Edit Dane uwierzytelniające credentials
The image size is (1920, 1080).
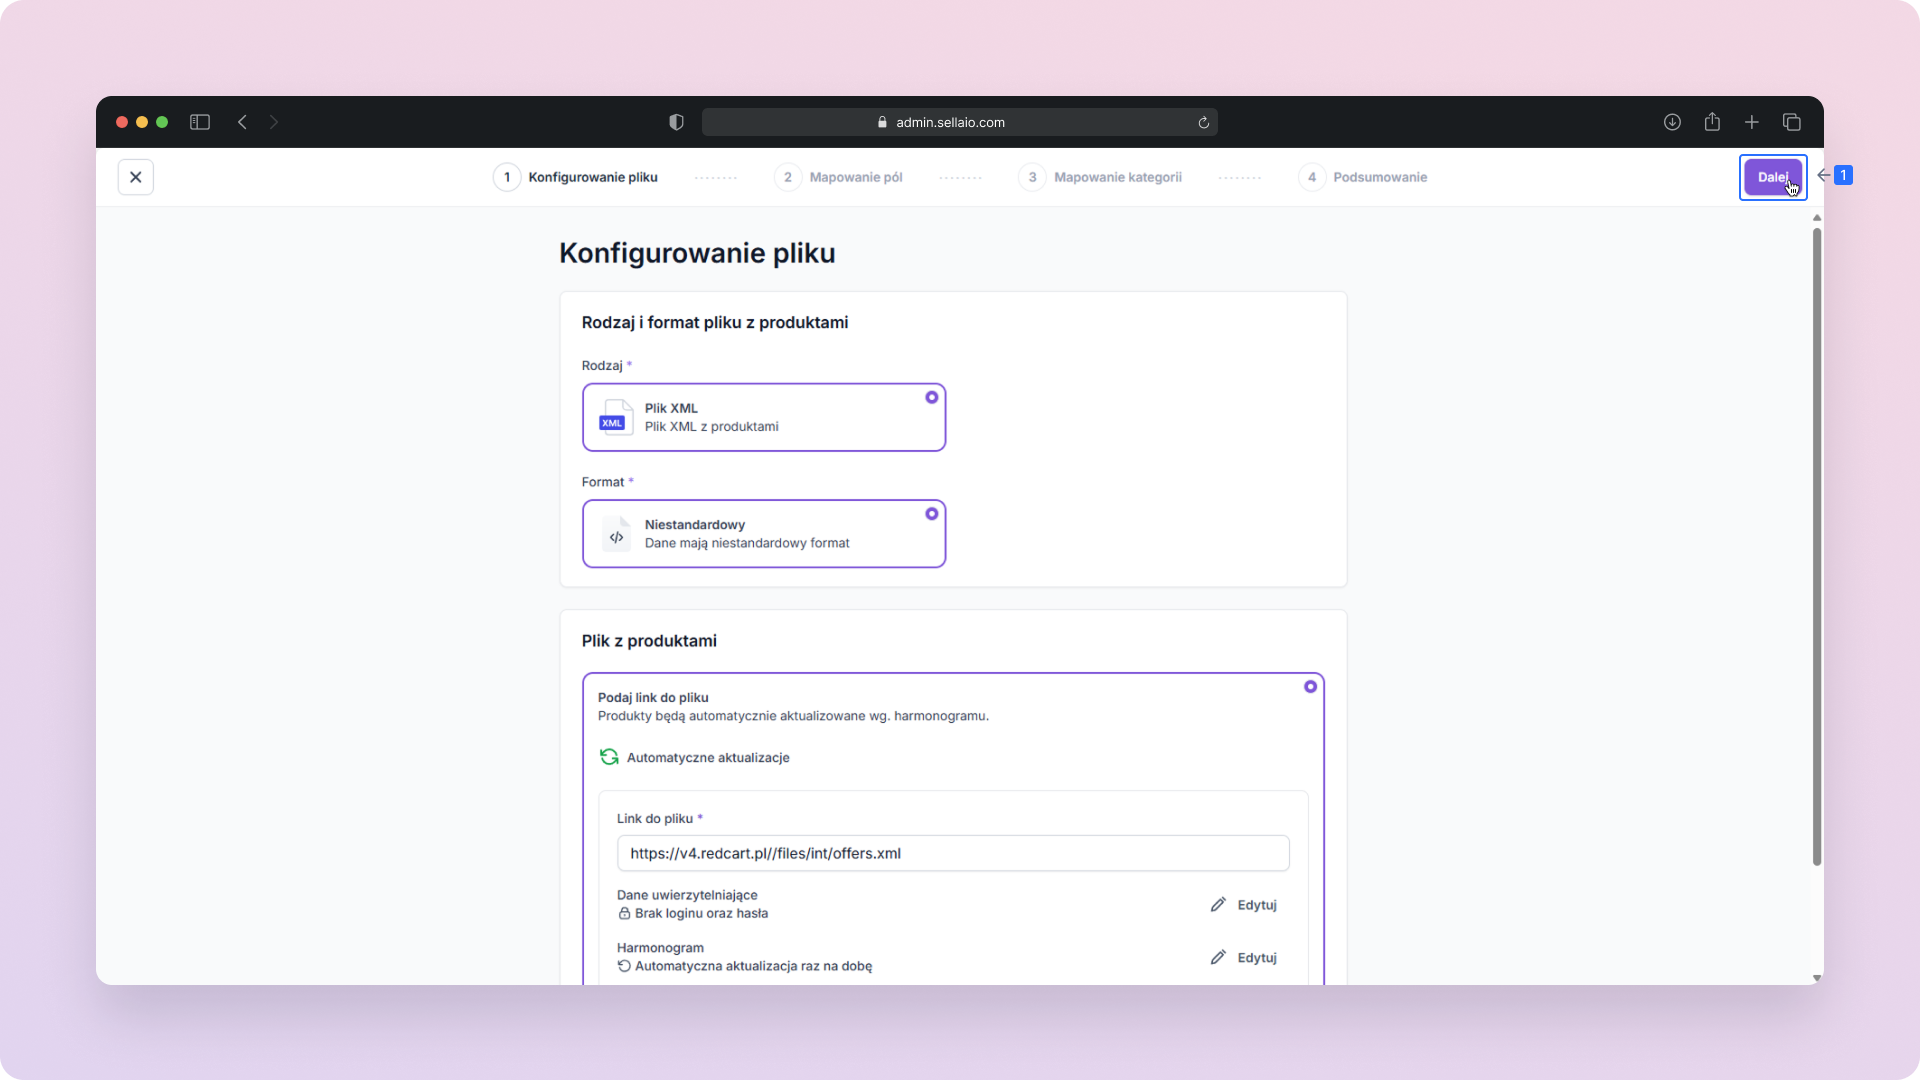tap(1243, 905)
